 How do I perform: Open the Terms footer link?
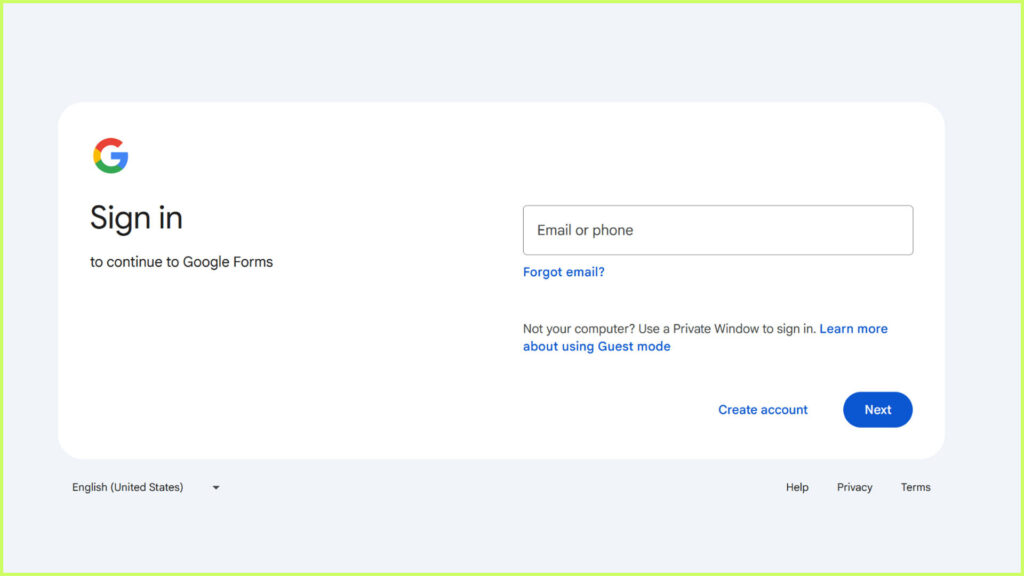(x=915, y=487)
